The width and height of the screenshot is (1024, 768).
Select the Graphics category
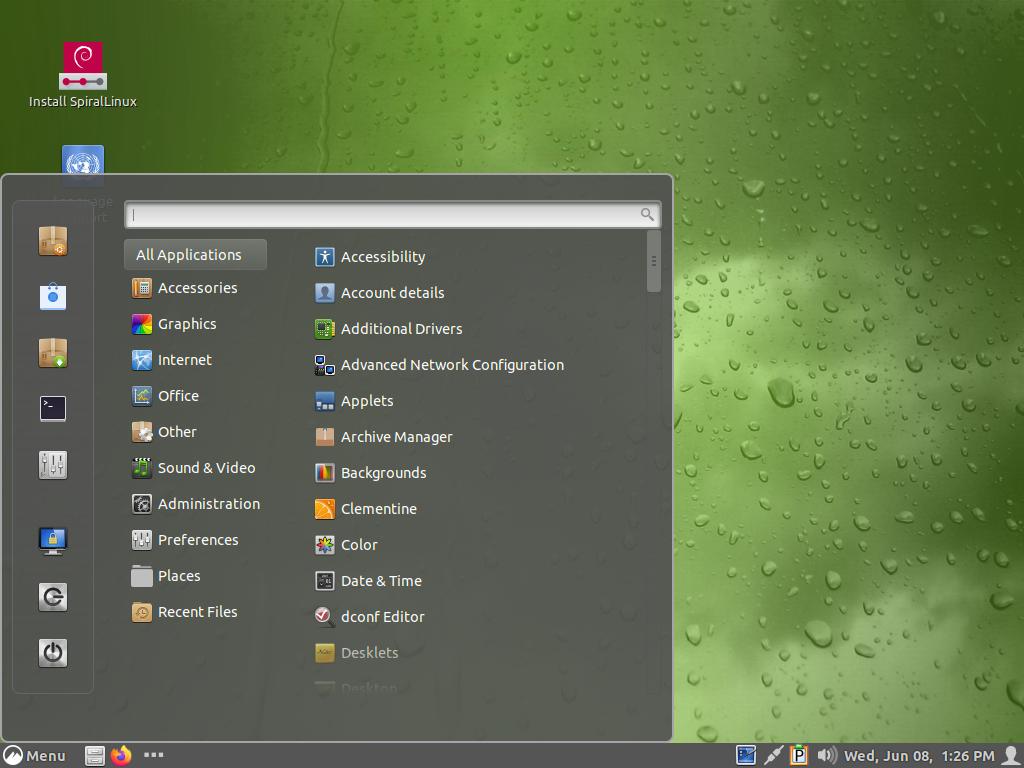pos(174,324)
